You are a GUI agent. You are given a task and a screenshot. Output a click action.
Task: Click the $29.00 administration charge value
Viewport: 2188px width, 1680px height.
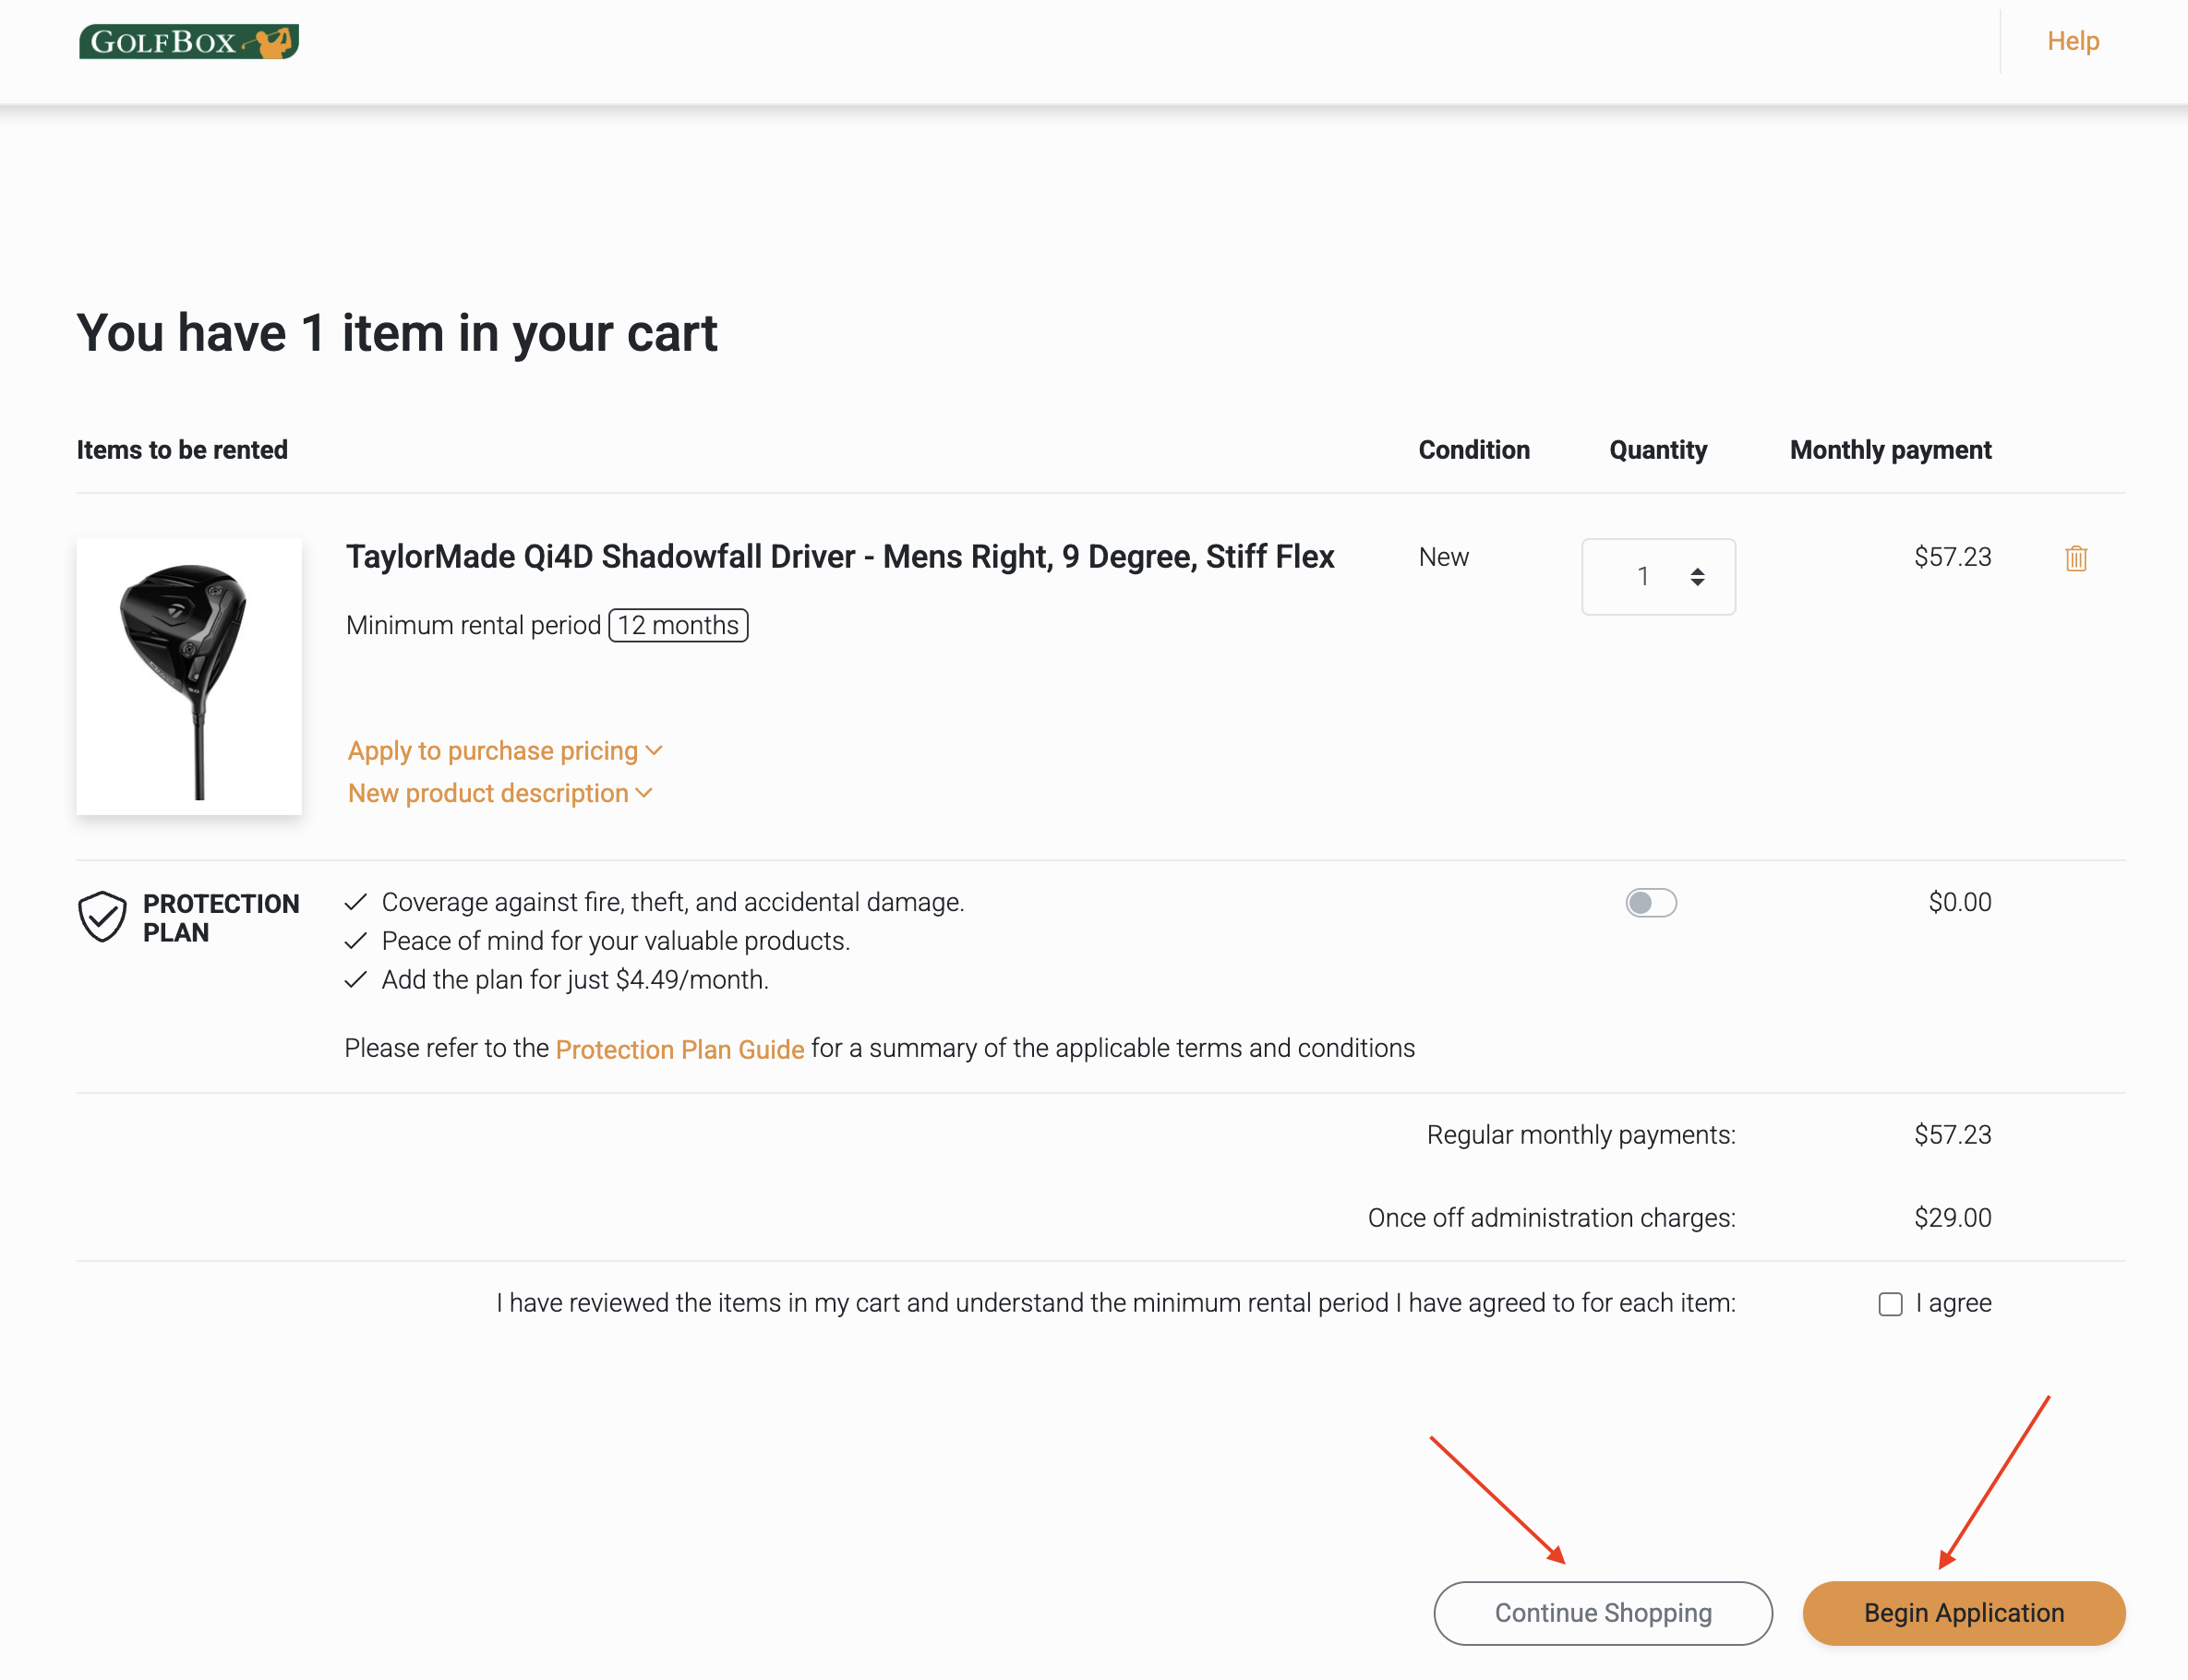(1952, 1218)
